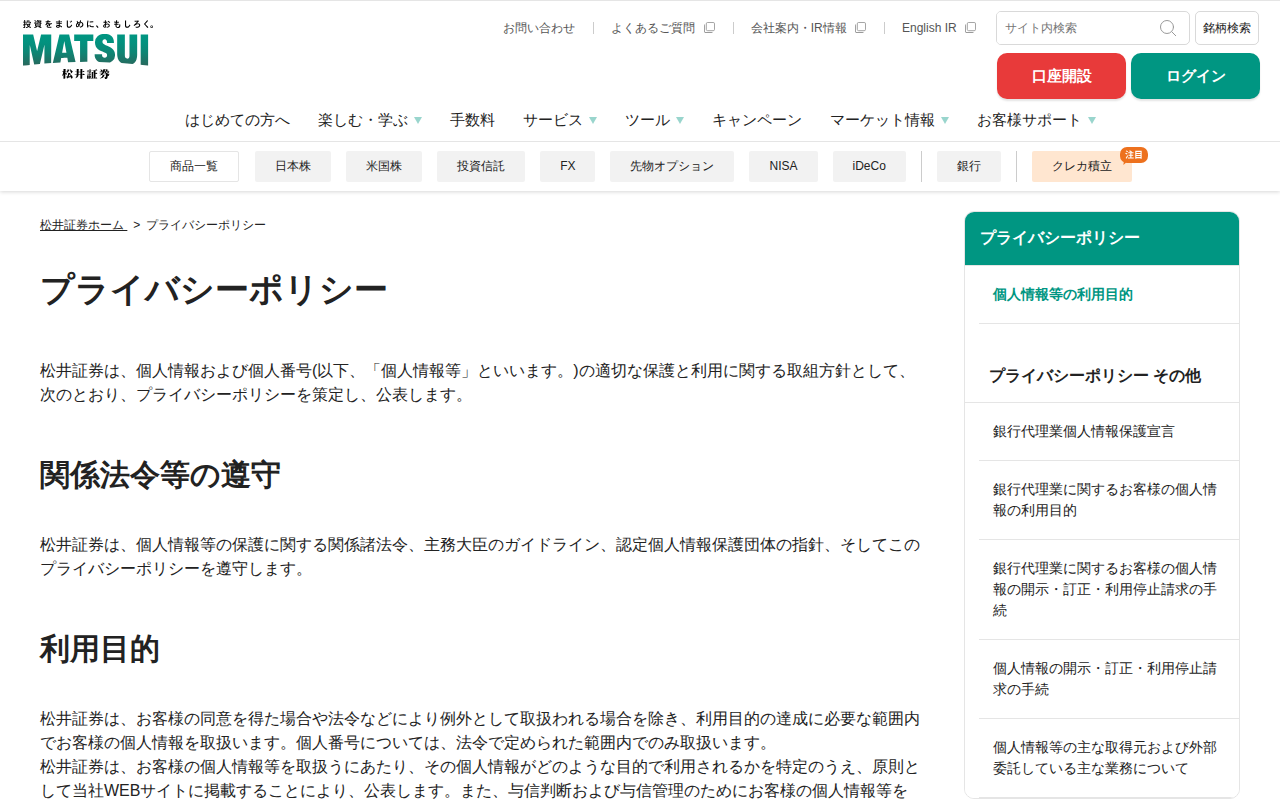Follow the よくあるご質問 link

(x=653, y=28)
